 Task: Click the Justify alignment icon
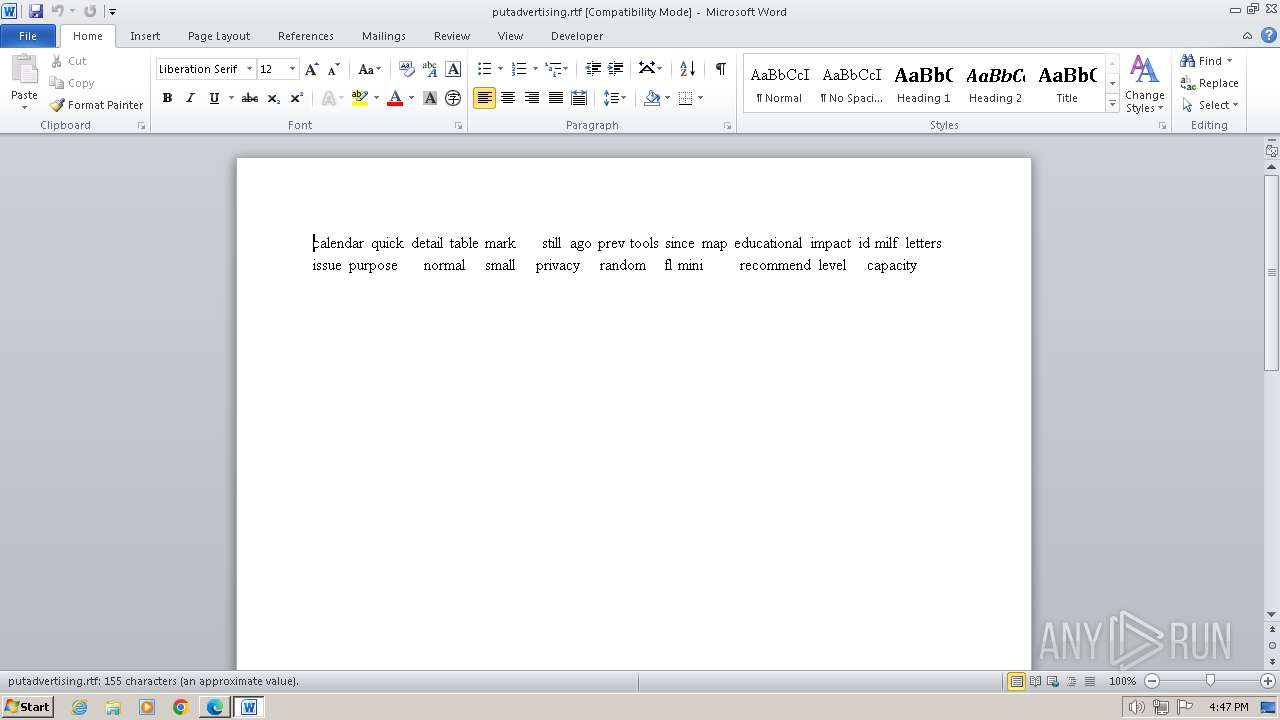tap(555, 98)
